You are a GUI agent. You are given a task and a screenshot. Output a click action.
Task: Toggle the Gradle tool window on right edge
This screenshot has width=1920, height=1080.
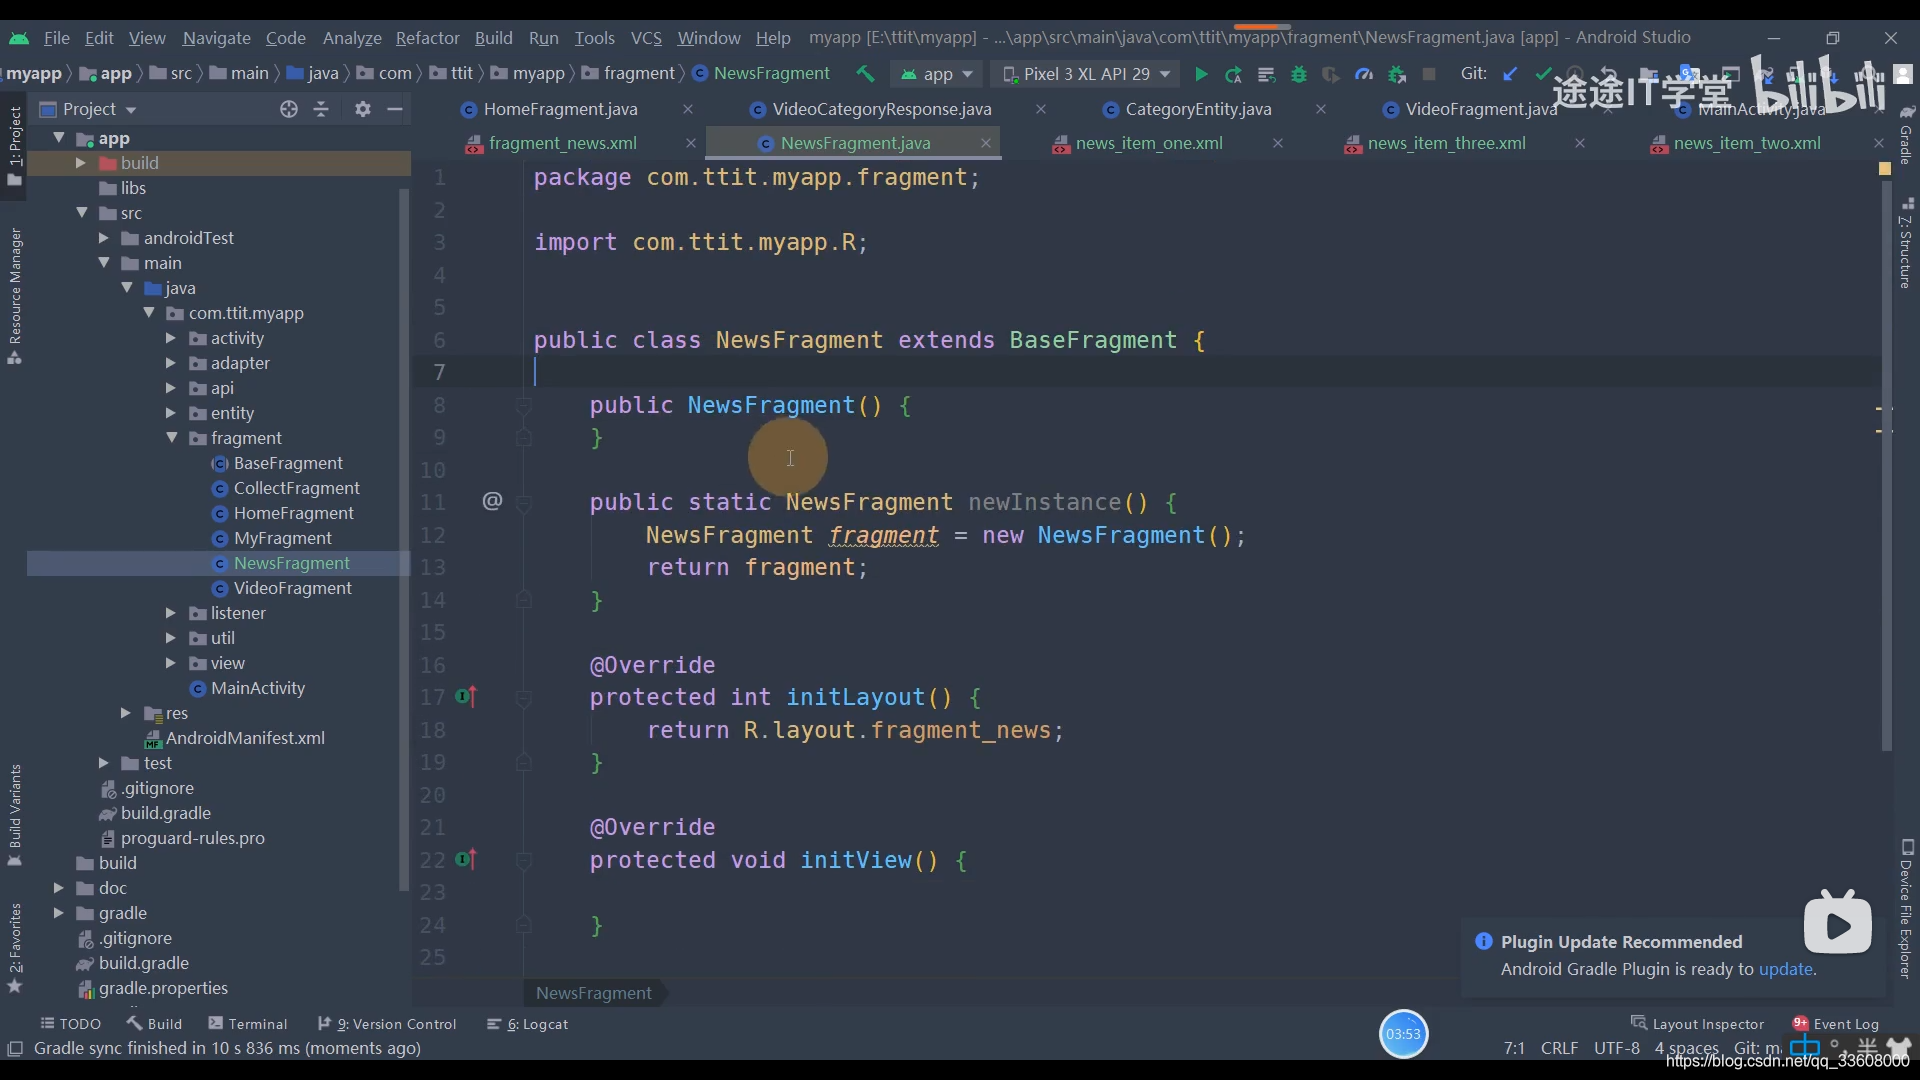[x=1906, y=134]
